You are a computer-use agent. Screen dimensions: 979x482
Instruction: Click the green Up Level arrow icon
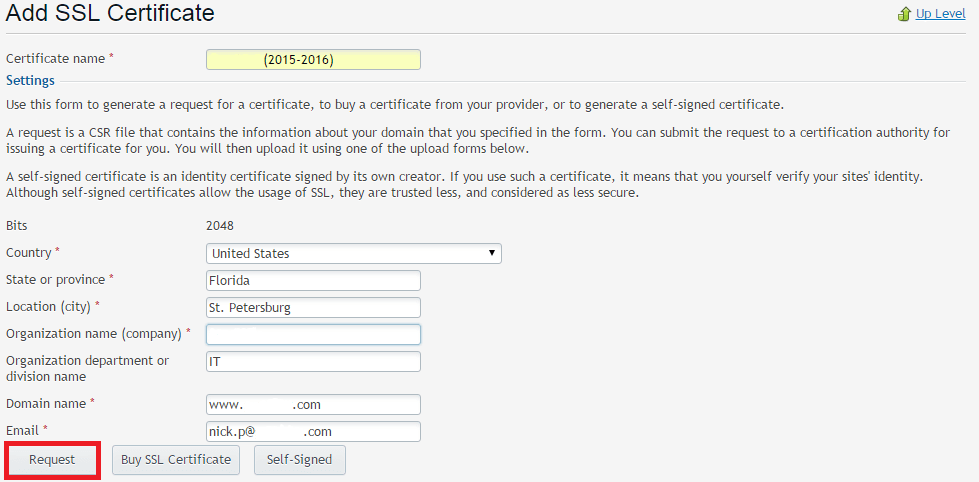click(x=904, y=14)
